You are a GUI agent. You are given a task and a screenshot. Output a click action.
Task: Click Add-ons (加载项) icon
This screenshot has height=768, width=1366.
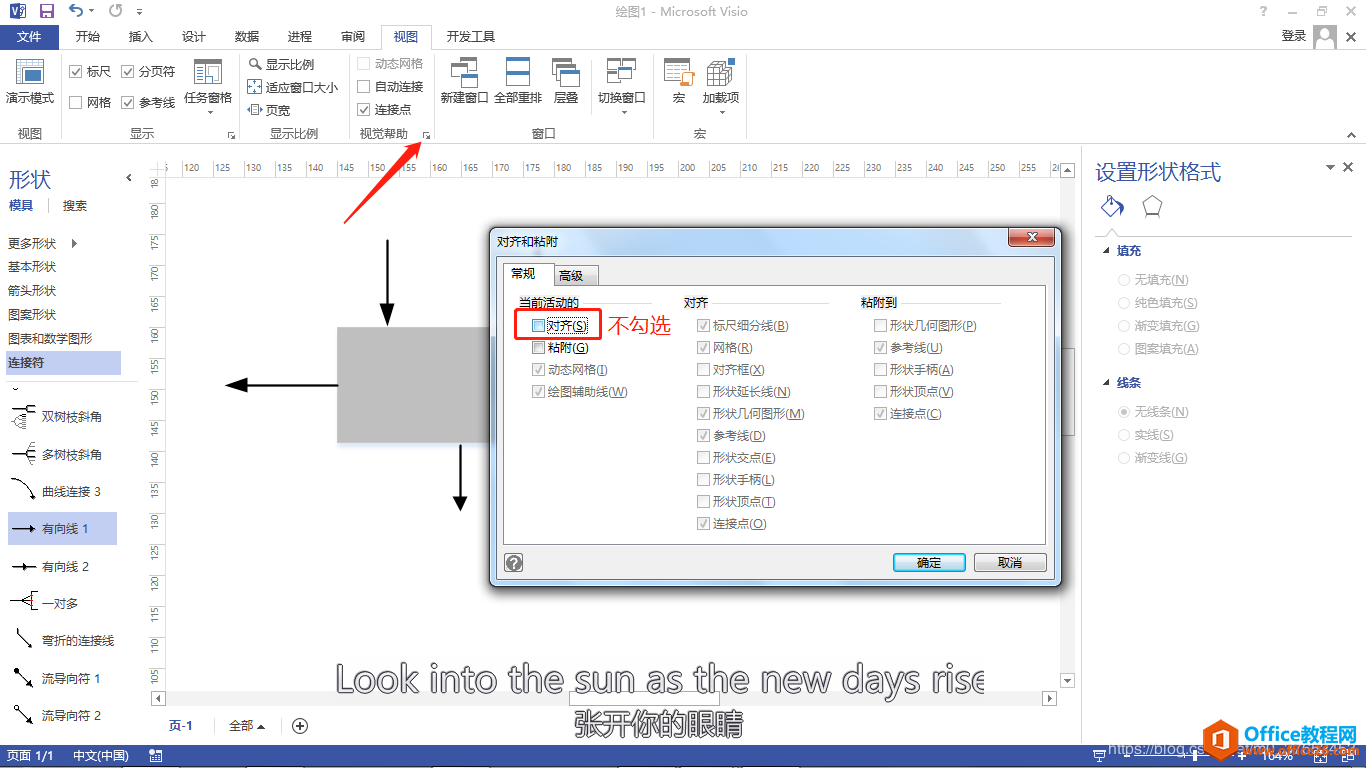(720, 73)
